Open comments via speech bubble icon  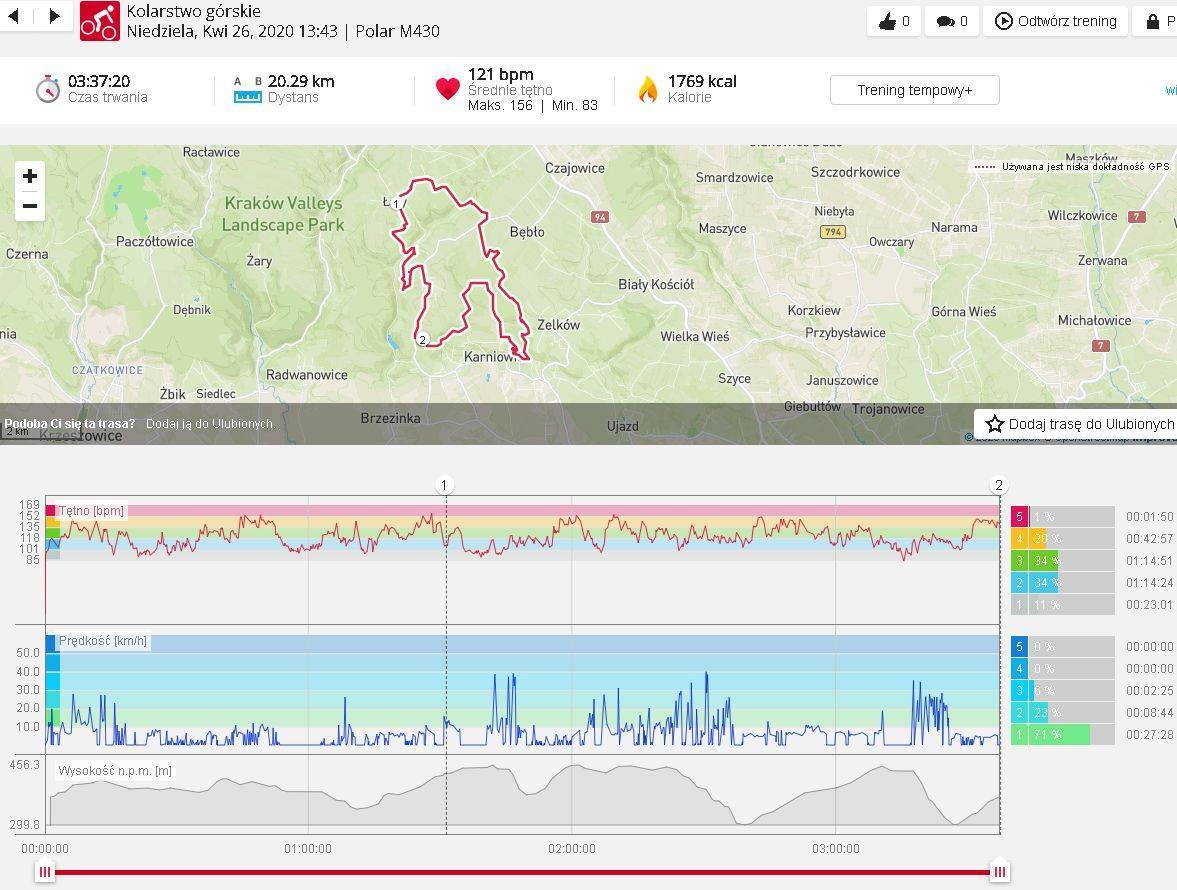click(952, 21)
